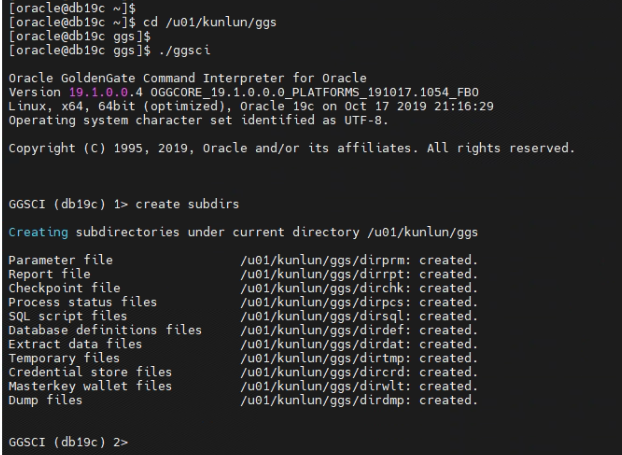Click 'OGGCORE_19.1.0.0.0_PLATFORMS_191017.1054_FBO' build string
This screenshot has height=455, width=622.
tap(315, 92)
